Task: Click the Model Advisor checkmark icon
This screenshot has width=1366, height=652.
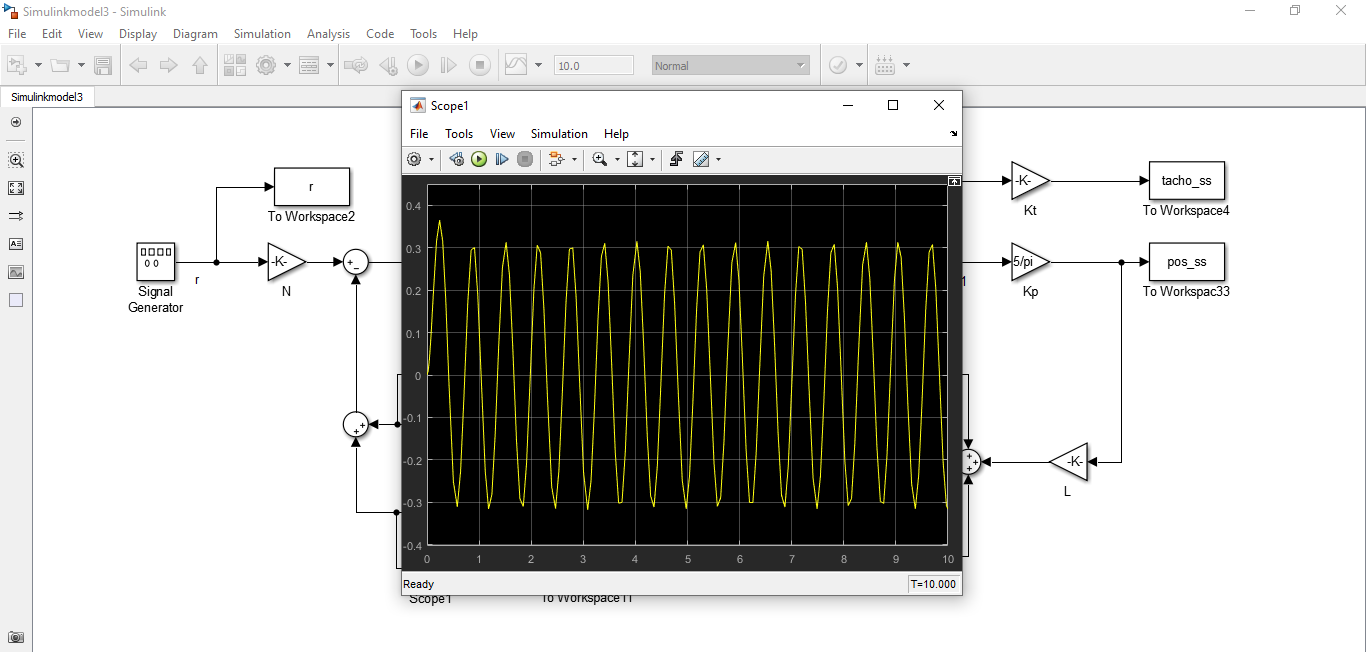Action: coord(838,65)
